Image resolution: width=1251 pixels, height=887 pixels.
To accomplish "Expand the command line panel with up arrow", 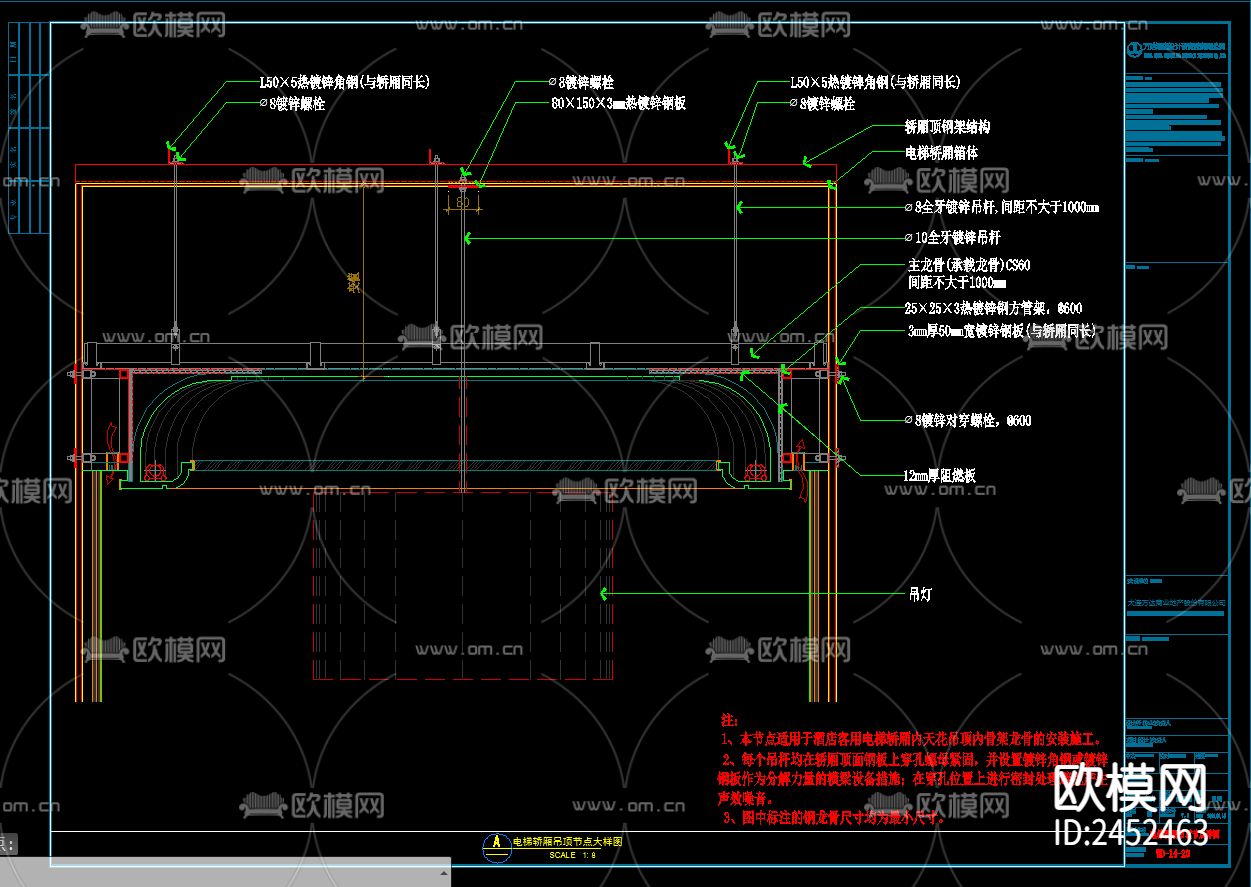I will pos(443,873).
